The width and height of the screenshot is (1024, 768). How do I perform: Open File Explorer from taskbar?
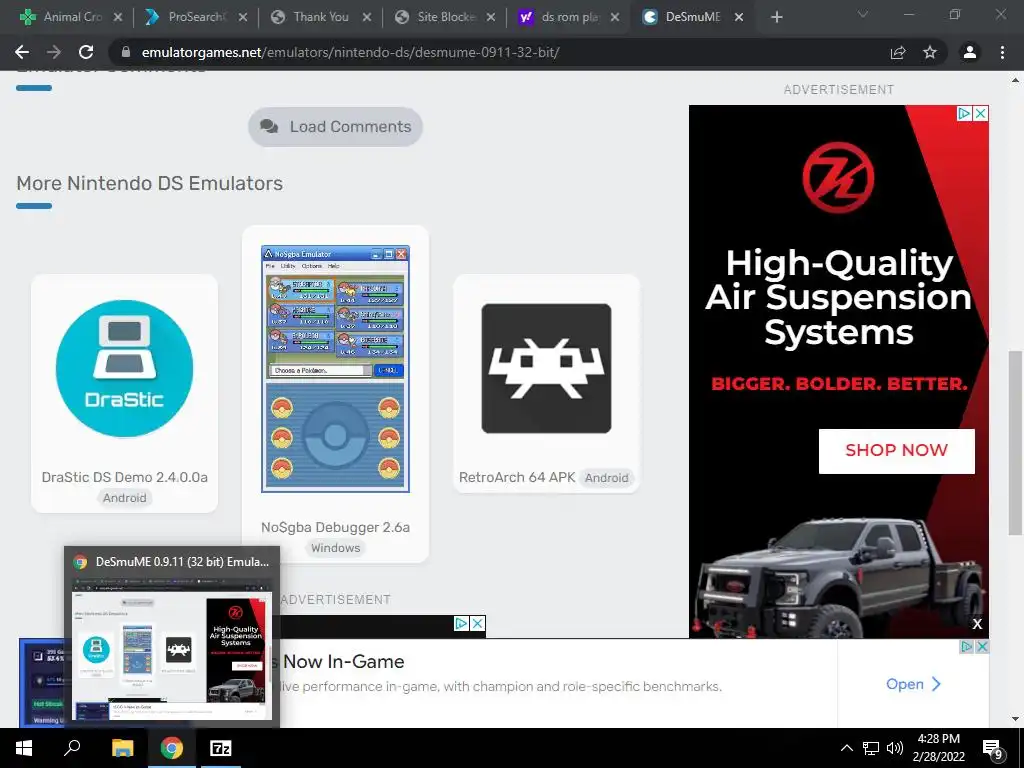[122, 748]
